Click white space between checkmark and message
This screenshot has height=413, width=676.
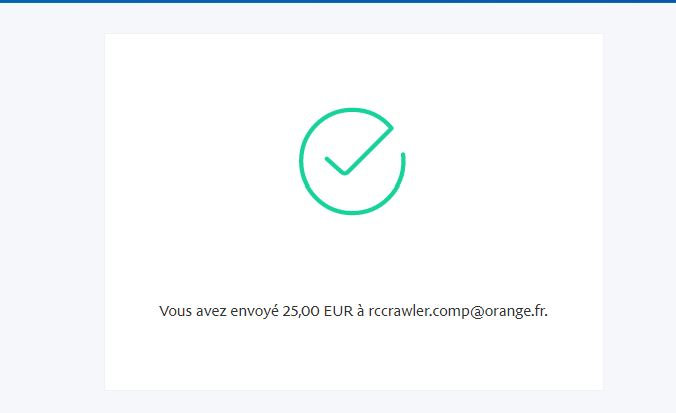[x=354, y=259]
